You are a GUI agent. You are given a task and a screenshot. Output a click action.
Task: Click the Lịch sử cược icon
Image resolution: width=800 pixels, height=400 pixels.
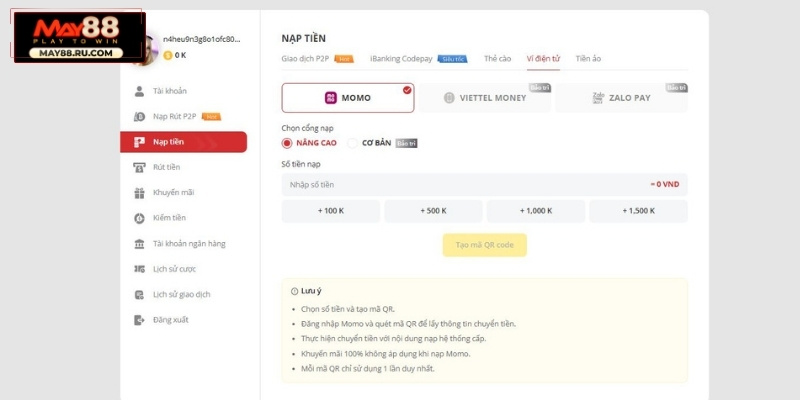139,269
